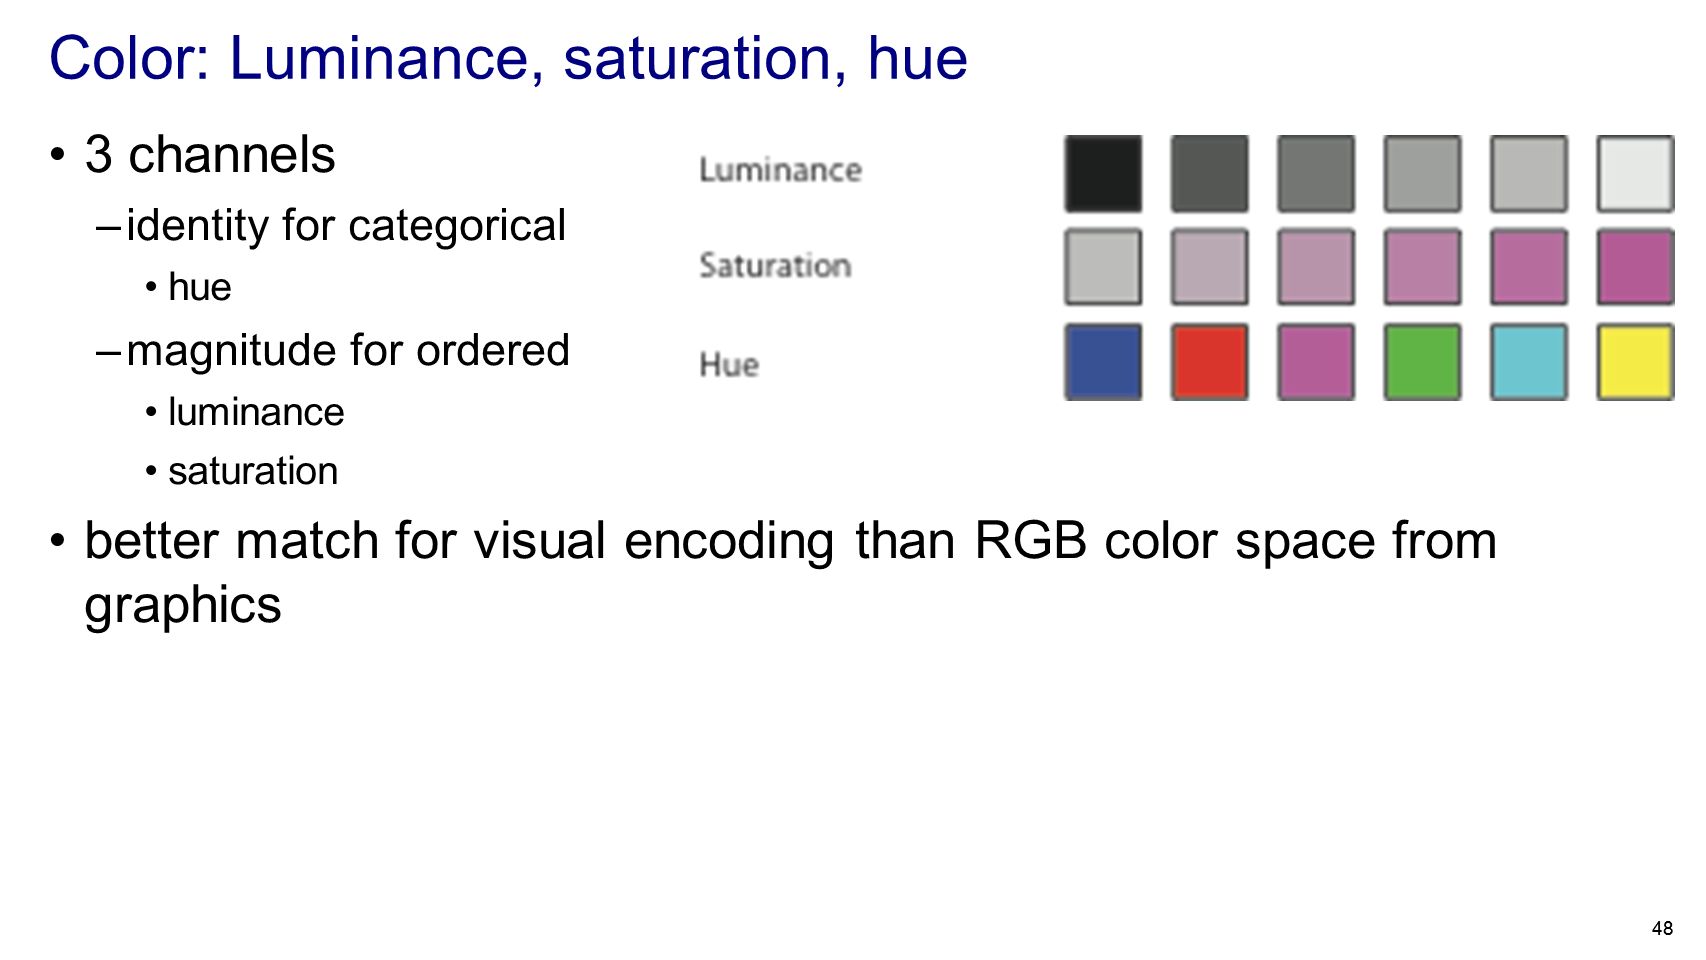Click the 'better match for visual encoding' bullet

point(790,572)
